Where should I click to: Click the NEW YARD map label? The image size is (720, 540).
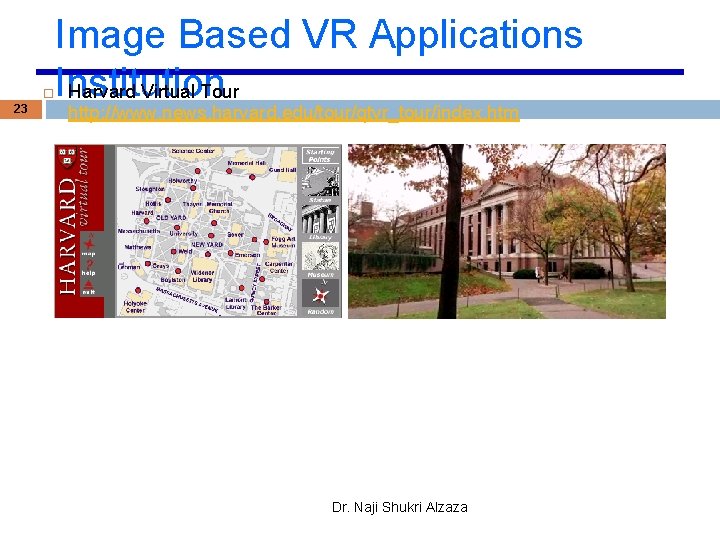point(207,245)
